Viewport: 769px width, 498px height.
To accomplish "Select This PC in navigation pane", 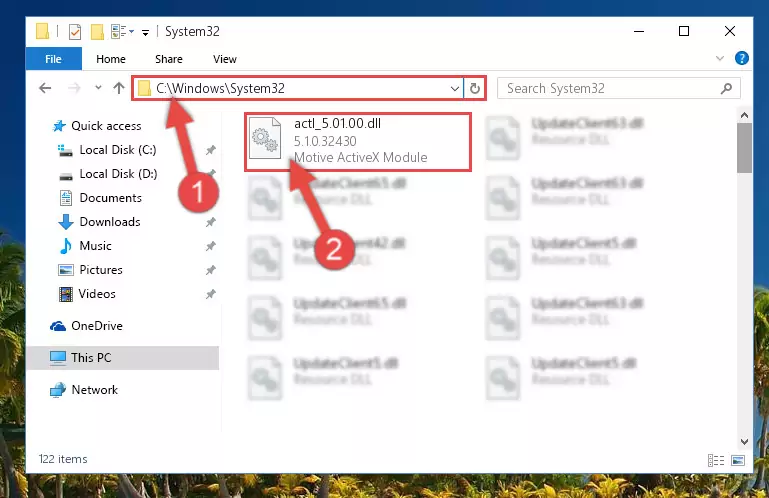I will tap(123, 358).
